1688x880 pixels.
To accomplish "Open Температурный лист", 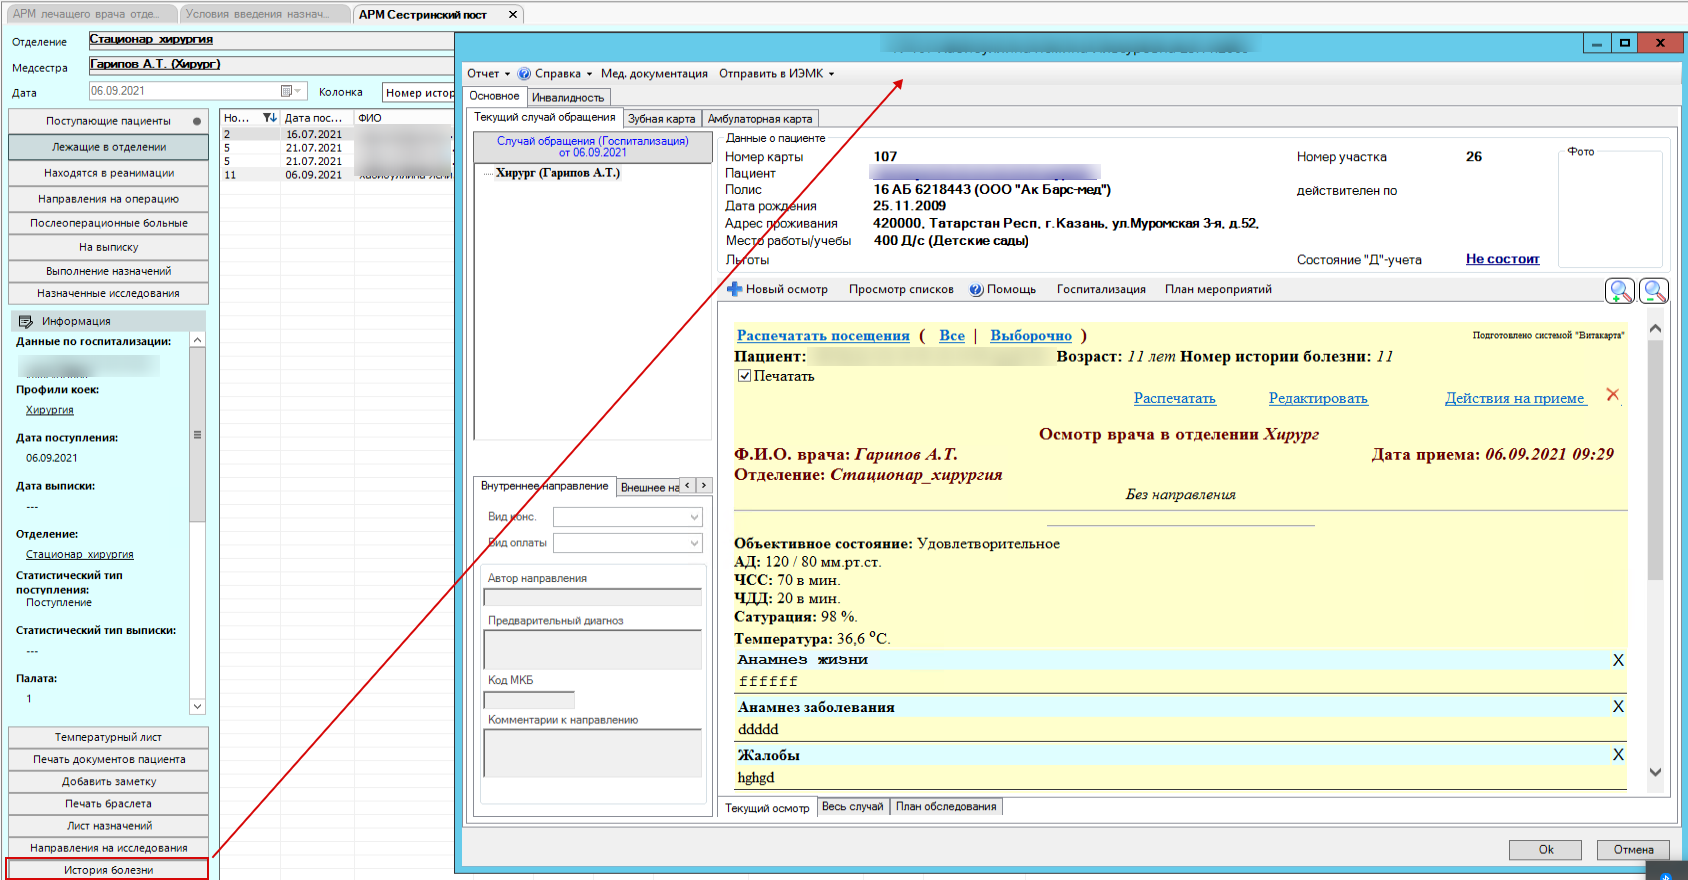I will tap(108, 737).
